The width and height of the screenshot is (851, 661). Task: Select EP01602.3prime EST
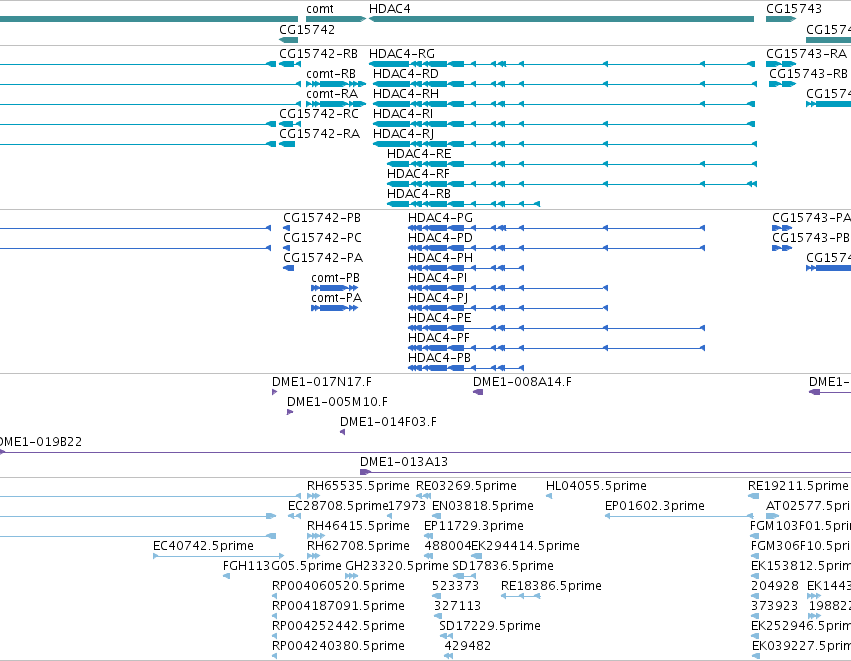tap(679, 516)
